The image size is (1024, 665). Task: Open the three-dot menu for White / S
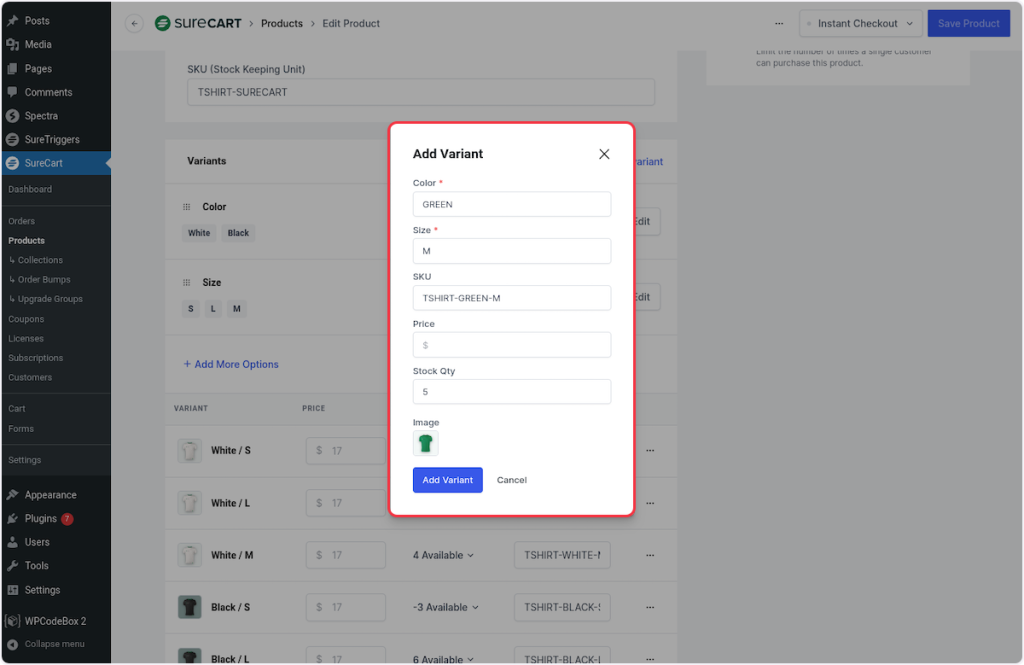650,451
